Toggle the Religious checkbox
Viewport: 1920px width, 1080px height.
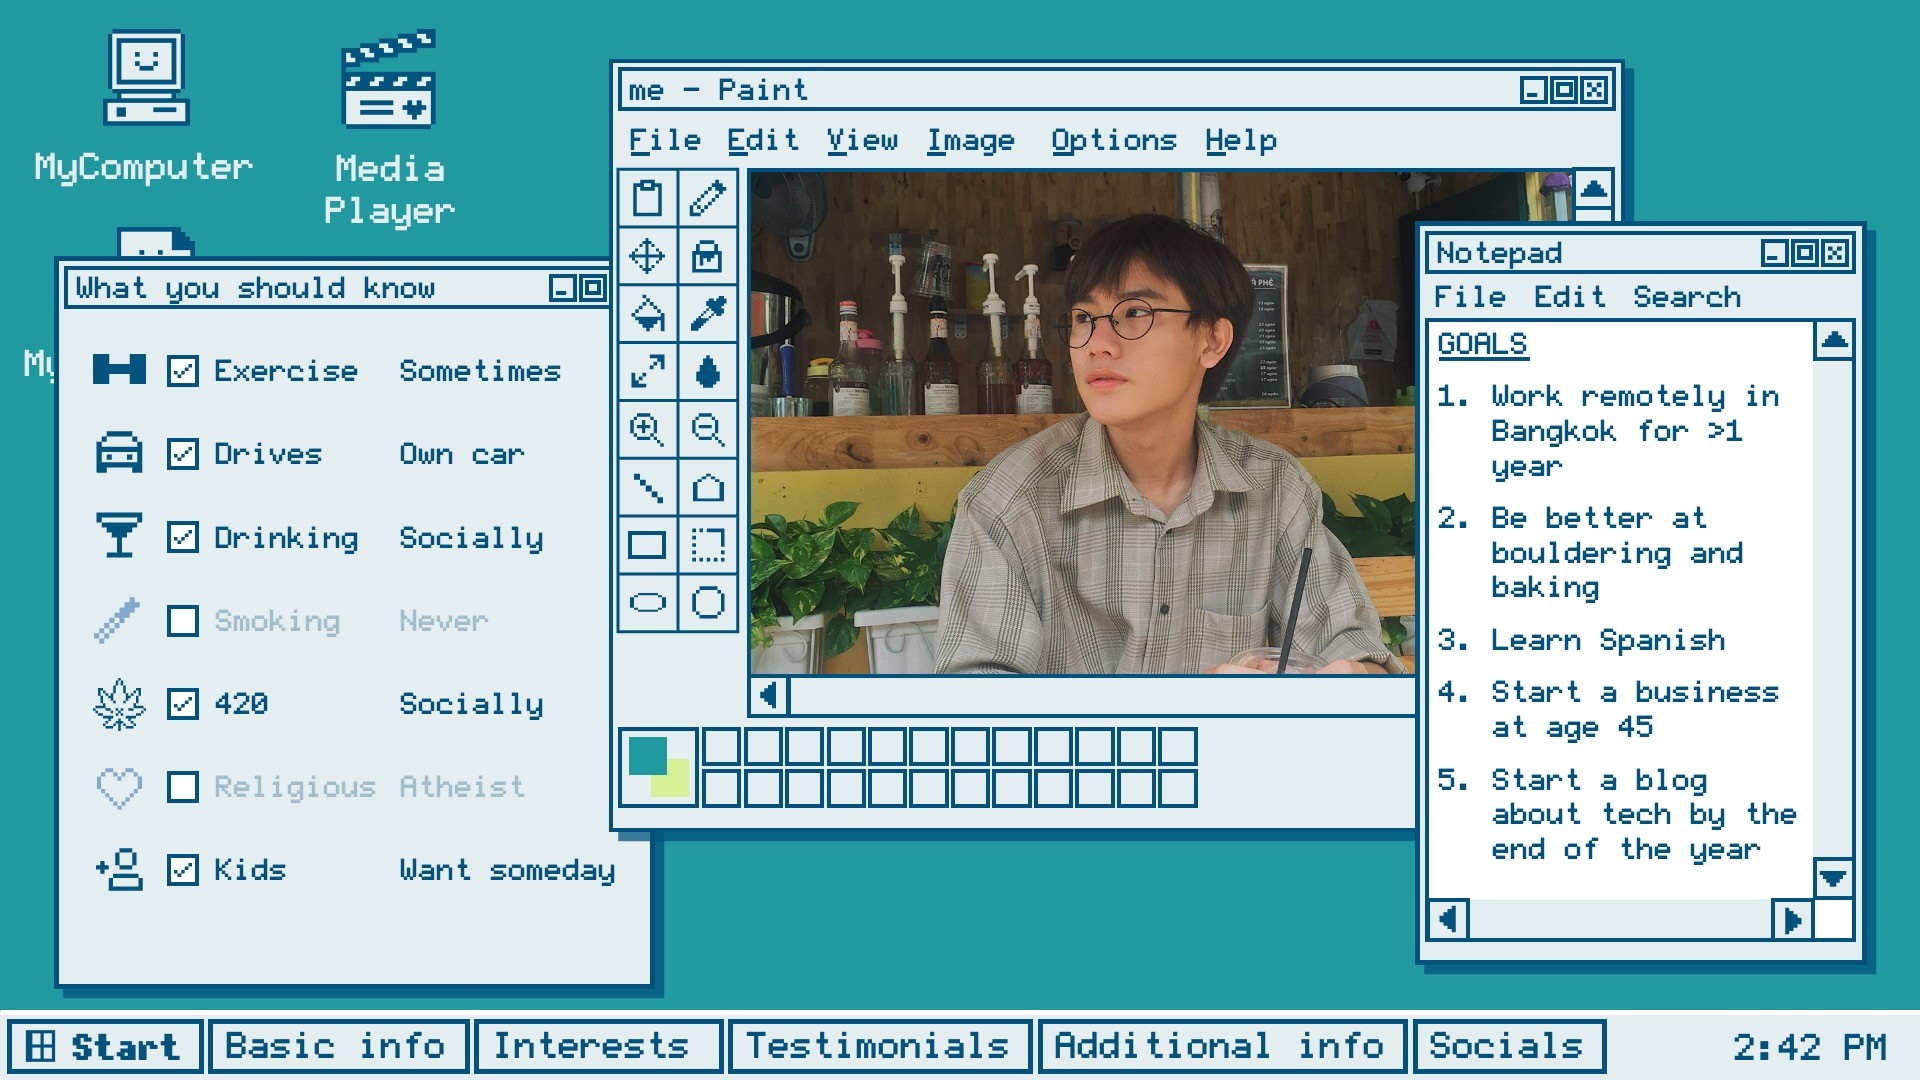point(182,787)
